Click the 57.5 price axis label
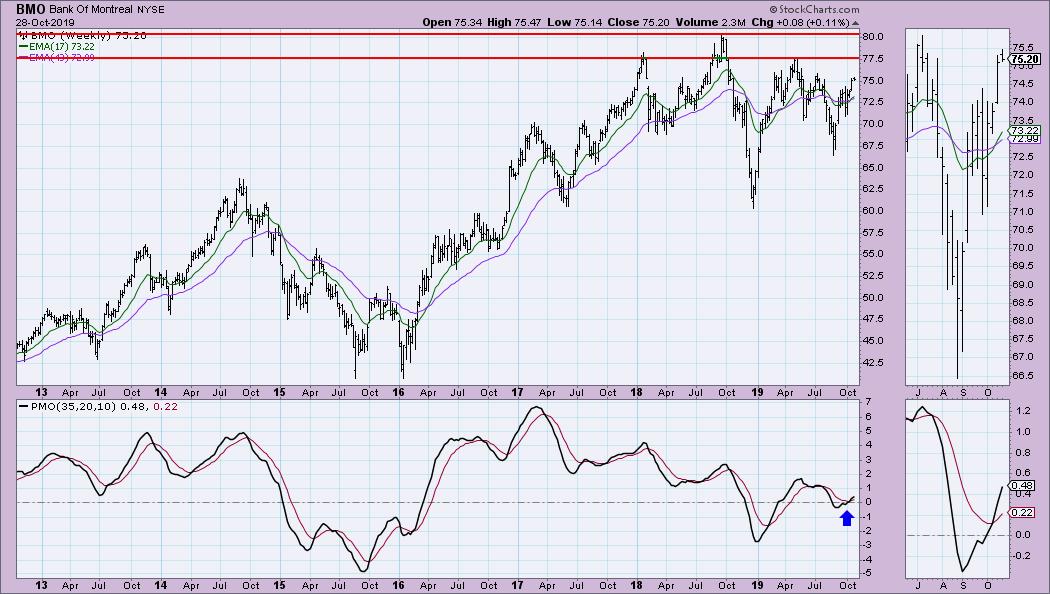Screen dimensions: 1050x594 tap(873, 232)
